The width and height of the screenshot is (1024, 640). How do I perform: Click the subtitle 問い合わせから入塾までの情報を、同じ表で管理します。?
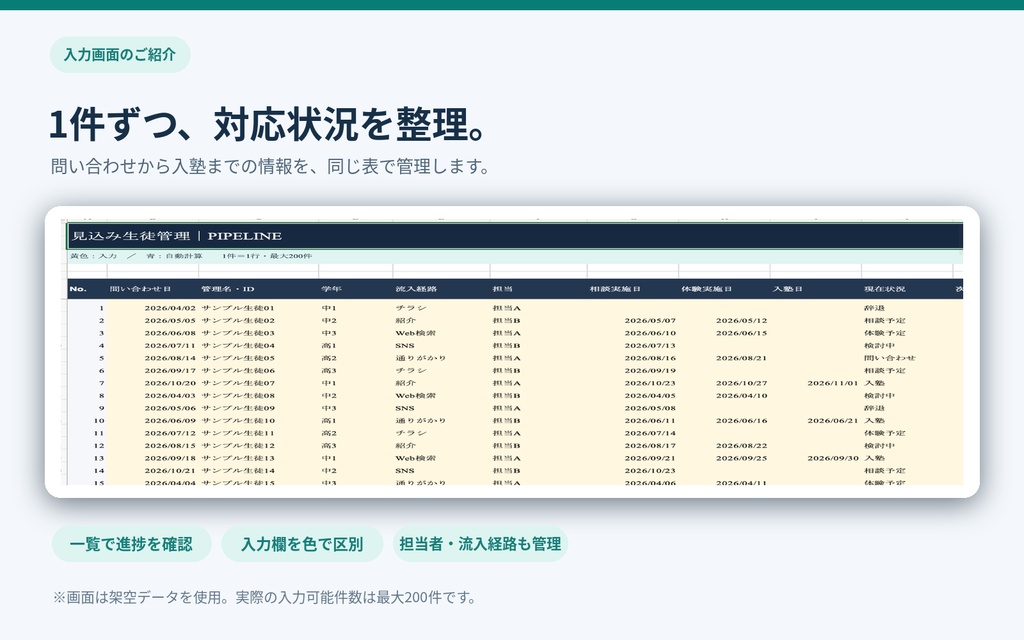[x=270, y=167]
